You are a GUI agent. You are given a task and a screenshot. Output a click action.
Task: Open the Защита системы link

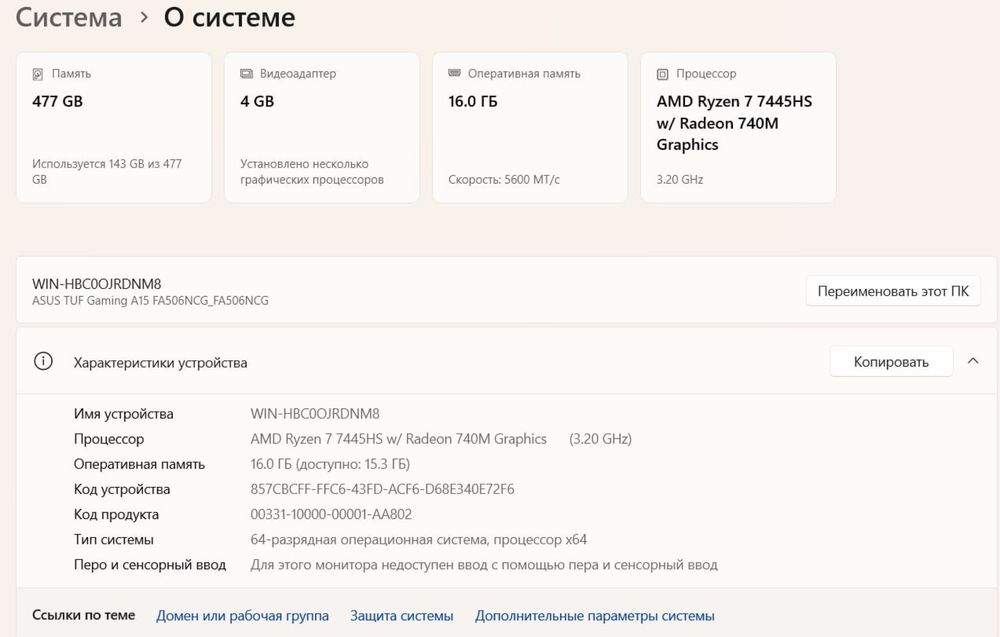click(x=402, y=616)
